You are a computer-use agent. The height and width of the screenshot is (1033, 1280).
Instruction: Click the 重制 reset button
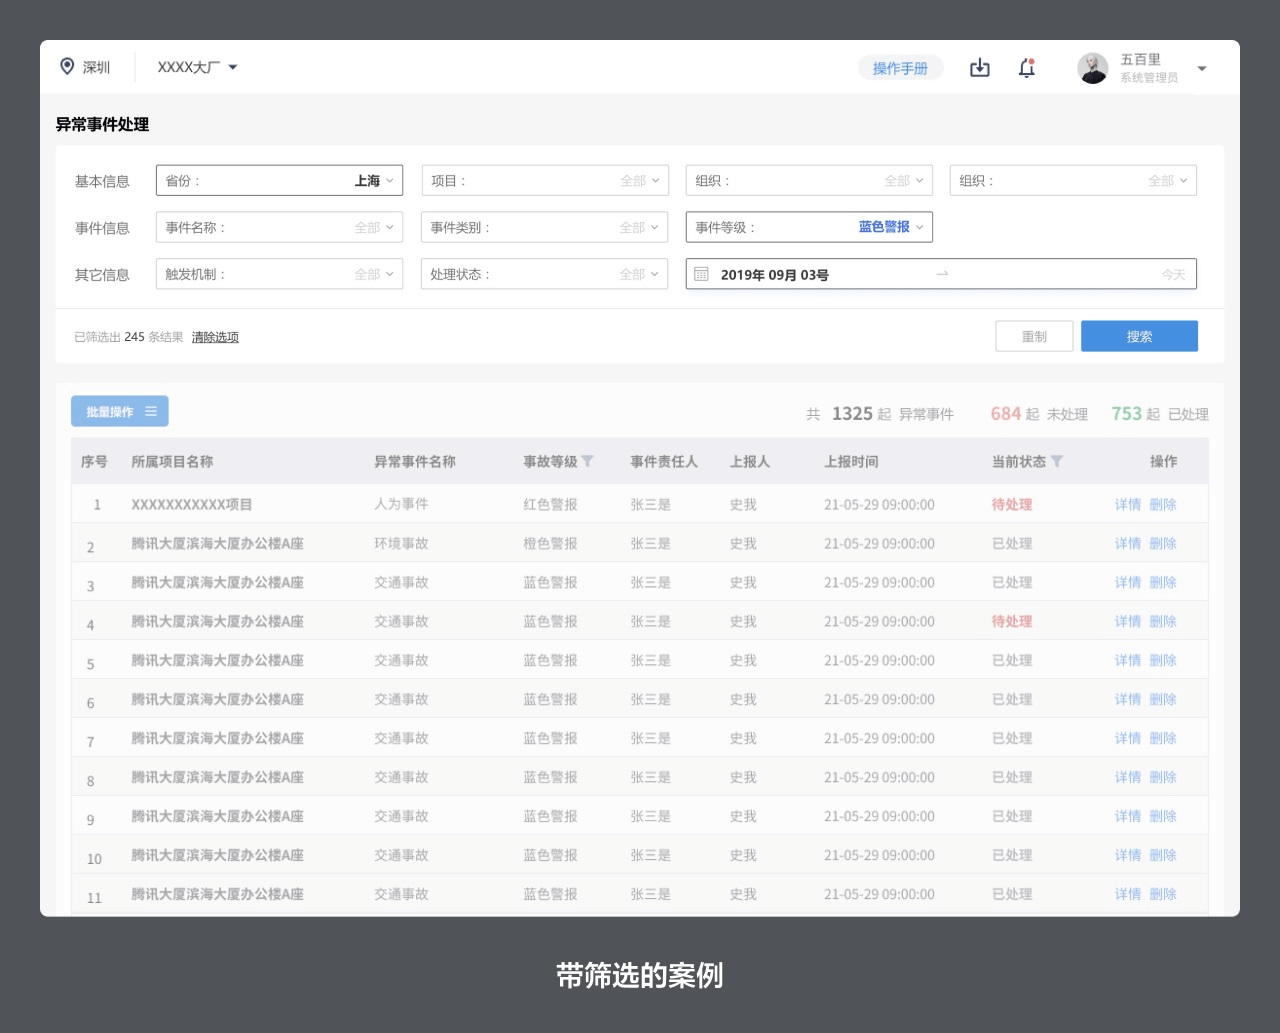1034,336
